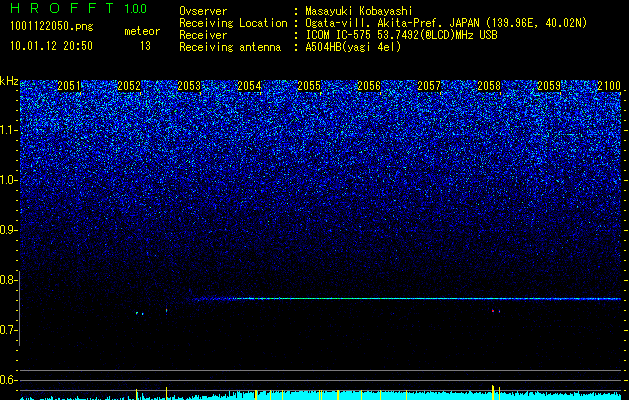Image resolution: width=629 pixels, height=400 pixels.
Task: Click the 0.6 kHz frequency tick label
Action: [9, 380]
